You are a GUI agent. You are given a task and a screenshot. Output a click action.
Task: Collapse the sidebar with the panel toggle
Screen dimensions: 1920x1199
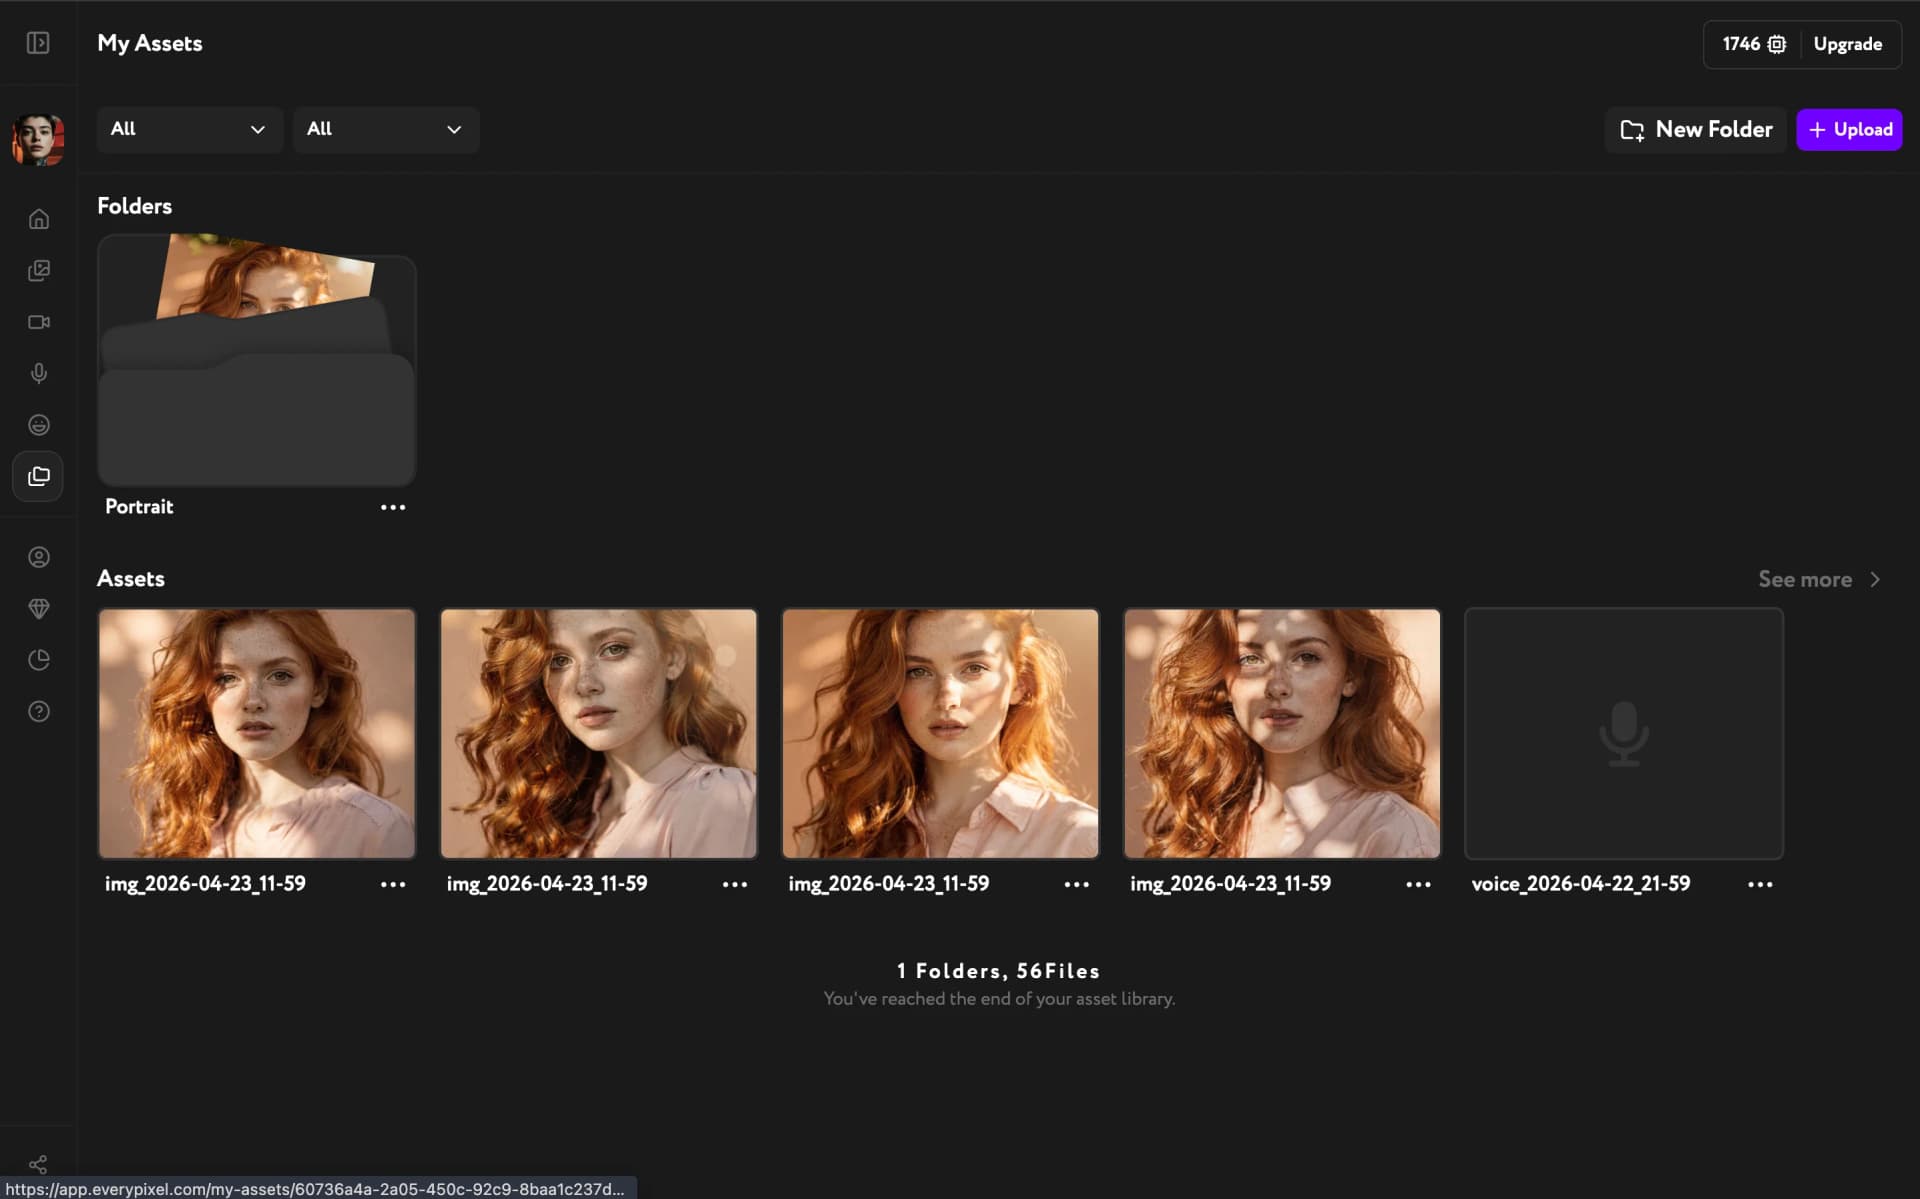coord(38,43)
